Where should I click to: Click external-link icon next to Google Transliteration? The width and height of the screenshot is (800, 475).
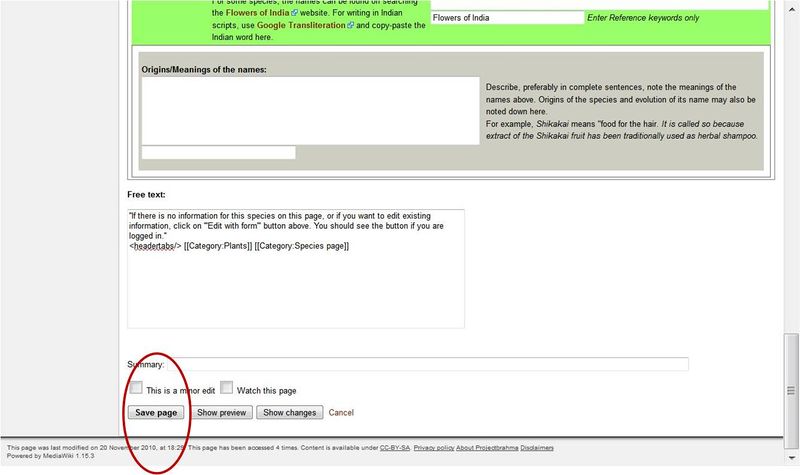click(x=351, y=25)
